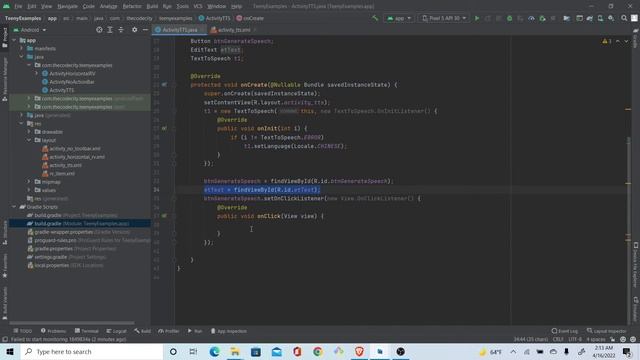Open the Build menu
Image resolution: width=640 pixels, height=360 pixels.
(152, 6)
